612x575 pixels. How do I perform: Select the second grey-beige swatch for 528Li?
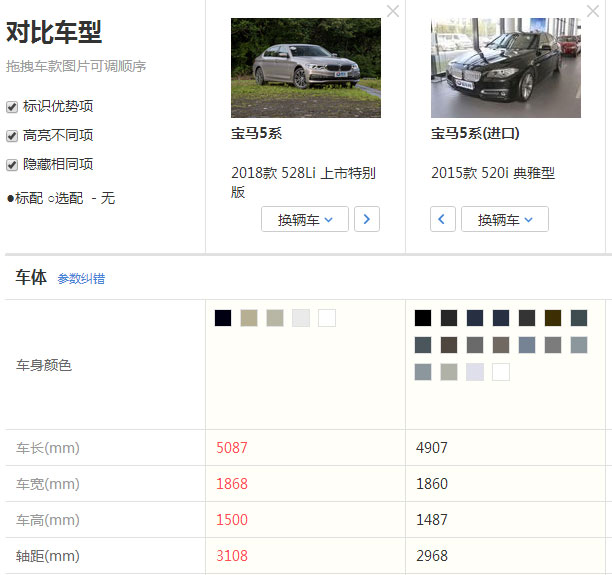pos(275,318)
